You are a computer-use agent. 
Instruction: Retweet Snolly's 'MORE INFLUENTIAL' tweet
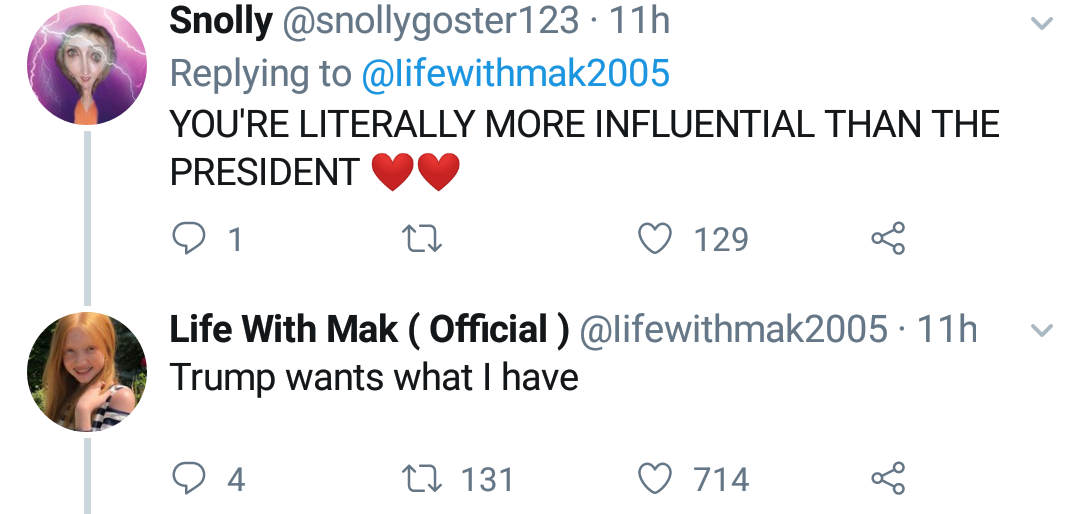(x=414, y=240)
